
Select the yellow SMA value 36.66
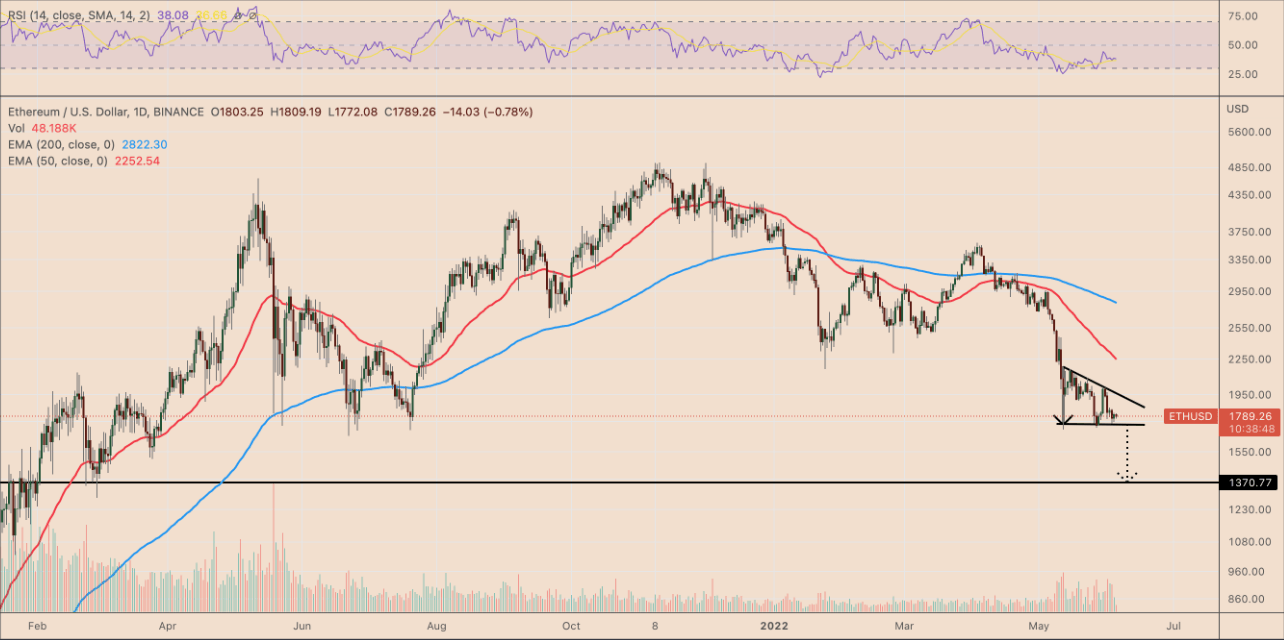pos(212,16)
